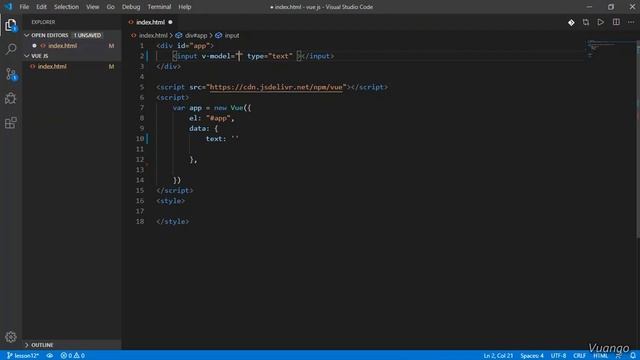The height and width of the screenshot is (360, 640).
Task: Open the Debug view in the activity bar
Action: pyautogui.click(x=11, y=98)
